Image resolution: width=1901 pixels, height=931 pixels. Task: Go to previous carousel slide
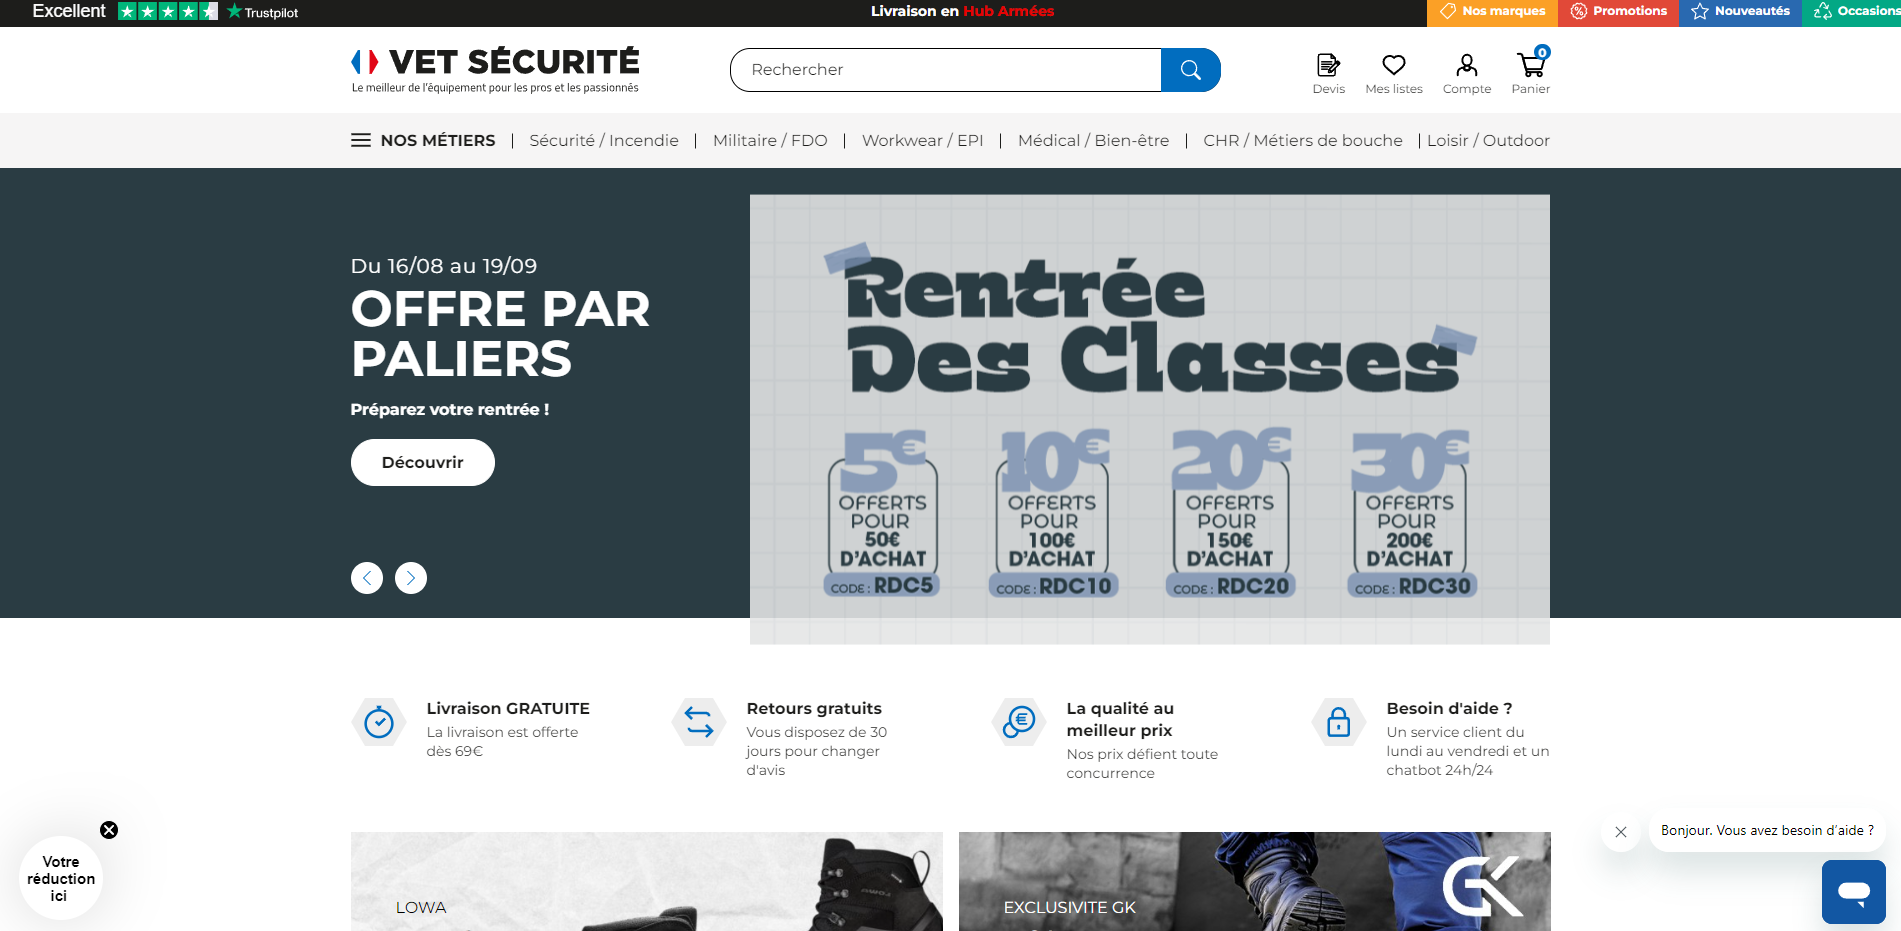coord(367,578)
